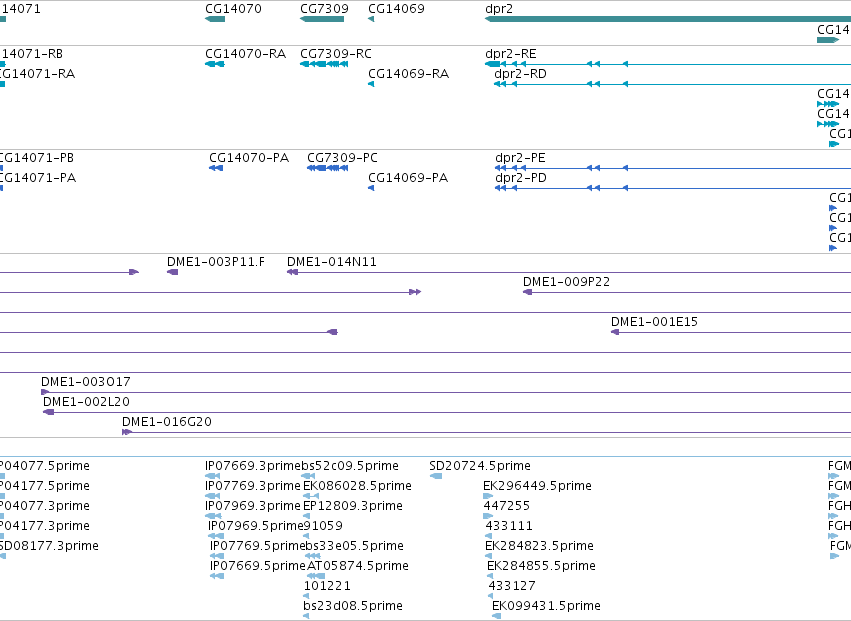851x621 pixels.
Task: Click the EK099431.5prime arrow glyph
Action: tap(496, 616)
